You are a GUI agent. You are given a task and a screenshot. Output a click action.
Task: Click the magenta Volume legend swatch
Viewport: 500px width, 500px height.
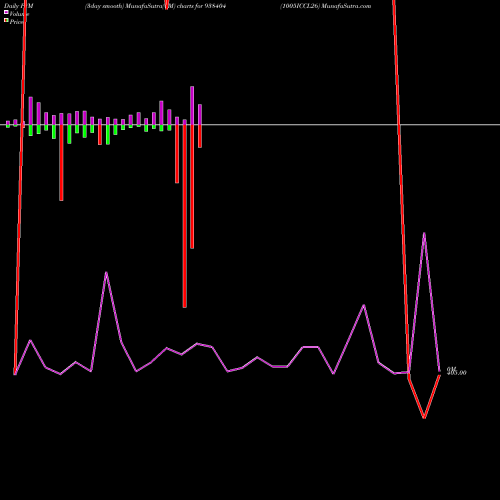[x=6, y=12]
